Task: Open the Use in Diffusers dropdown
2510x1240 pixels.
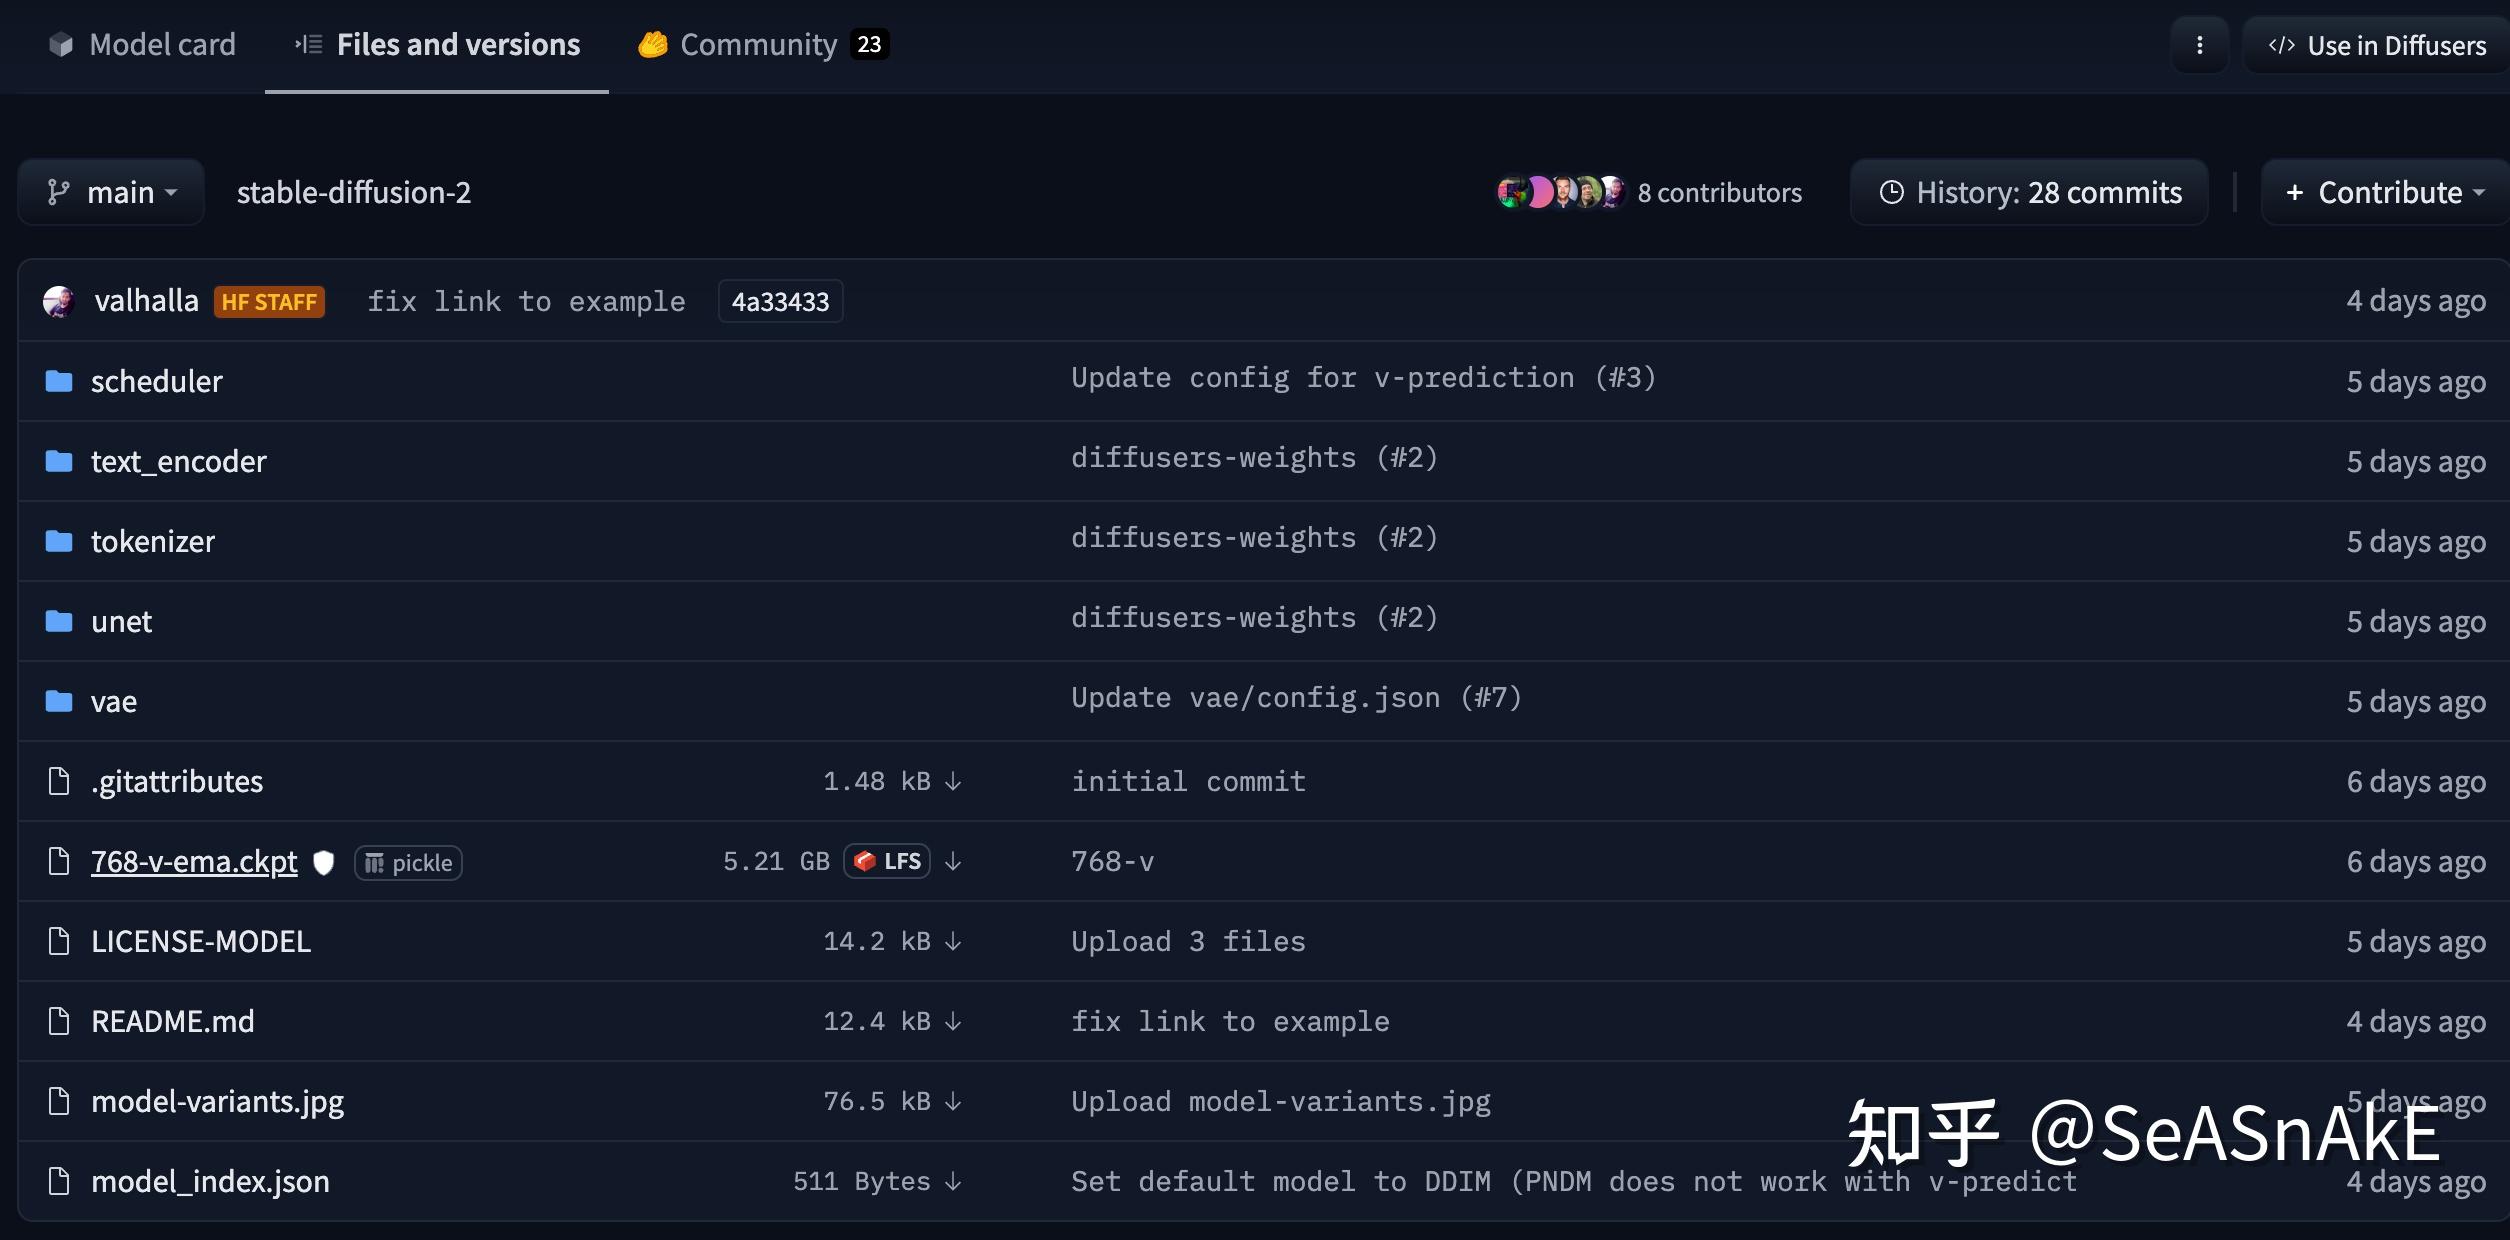Action: [x=2375, y=45]
